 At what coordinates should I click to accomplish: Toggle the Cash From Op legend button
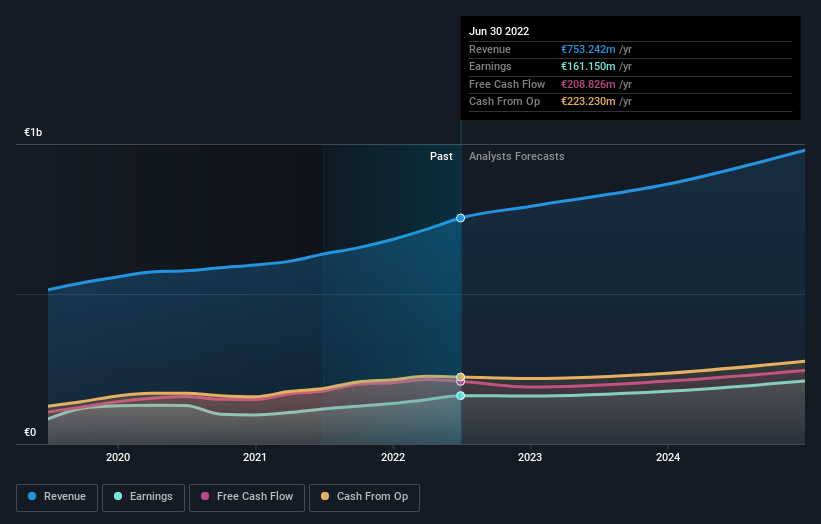[x=364, y=497]
